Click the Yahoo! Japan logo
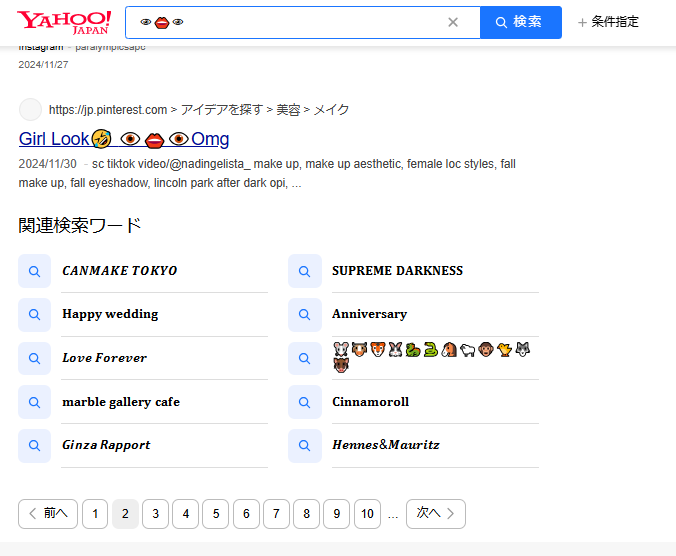 (64, 22)
